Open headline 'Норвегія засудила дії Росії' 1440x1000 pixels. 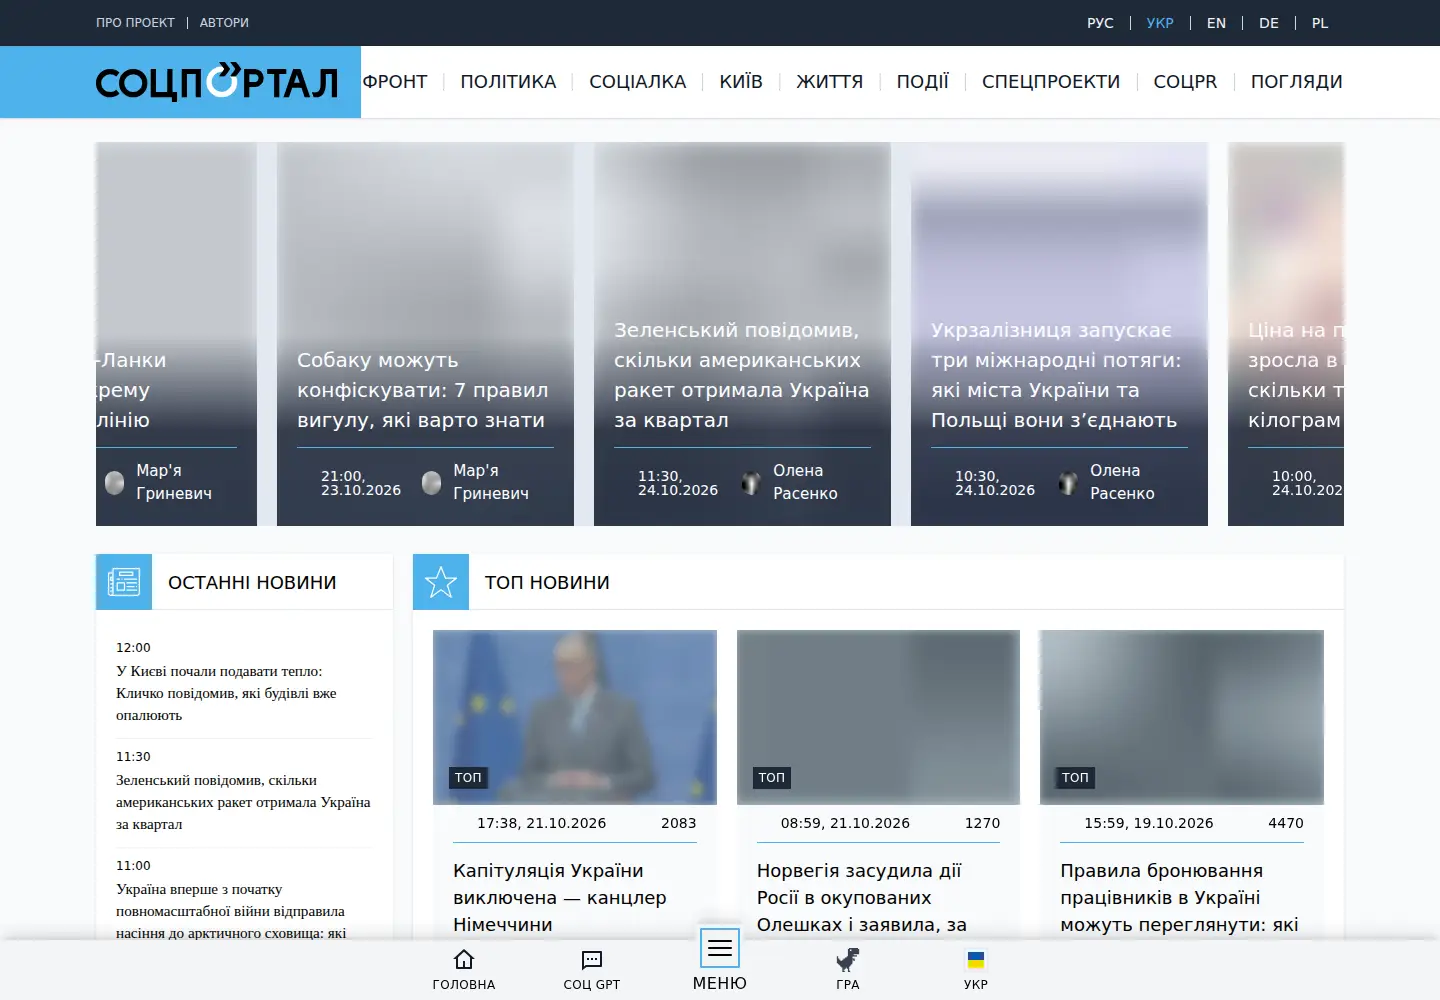tap(862, 898)
